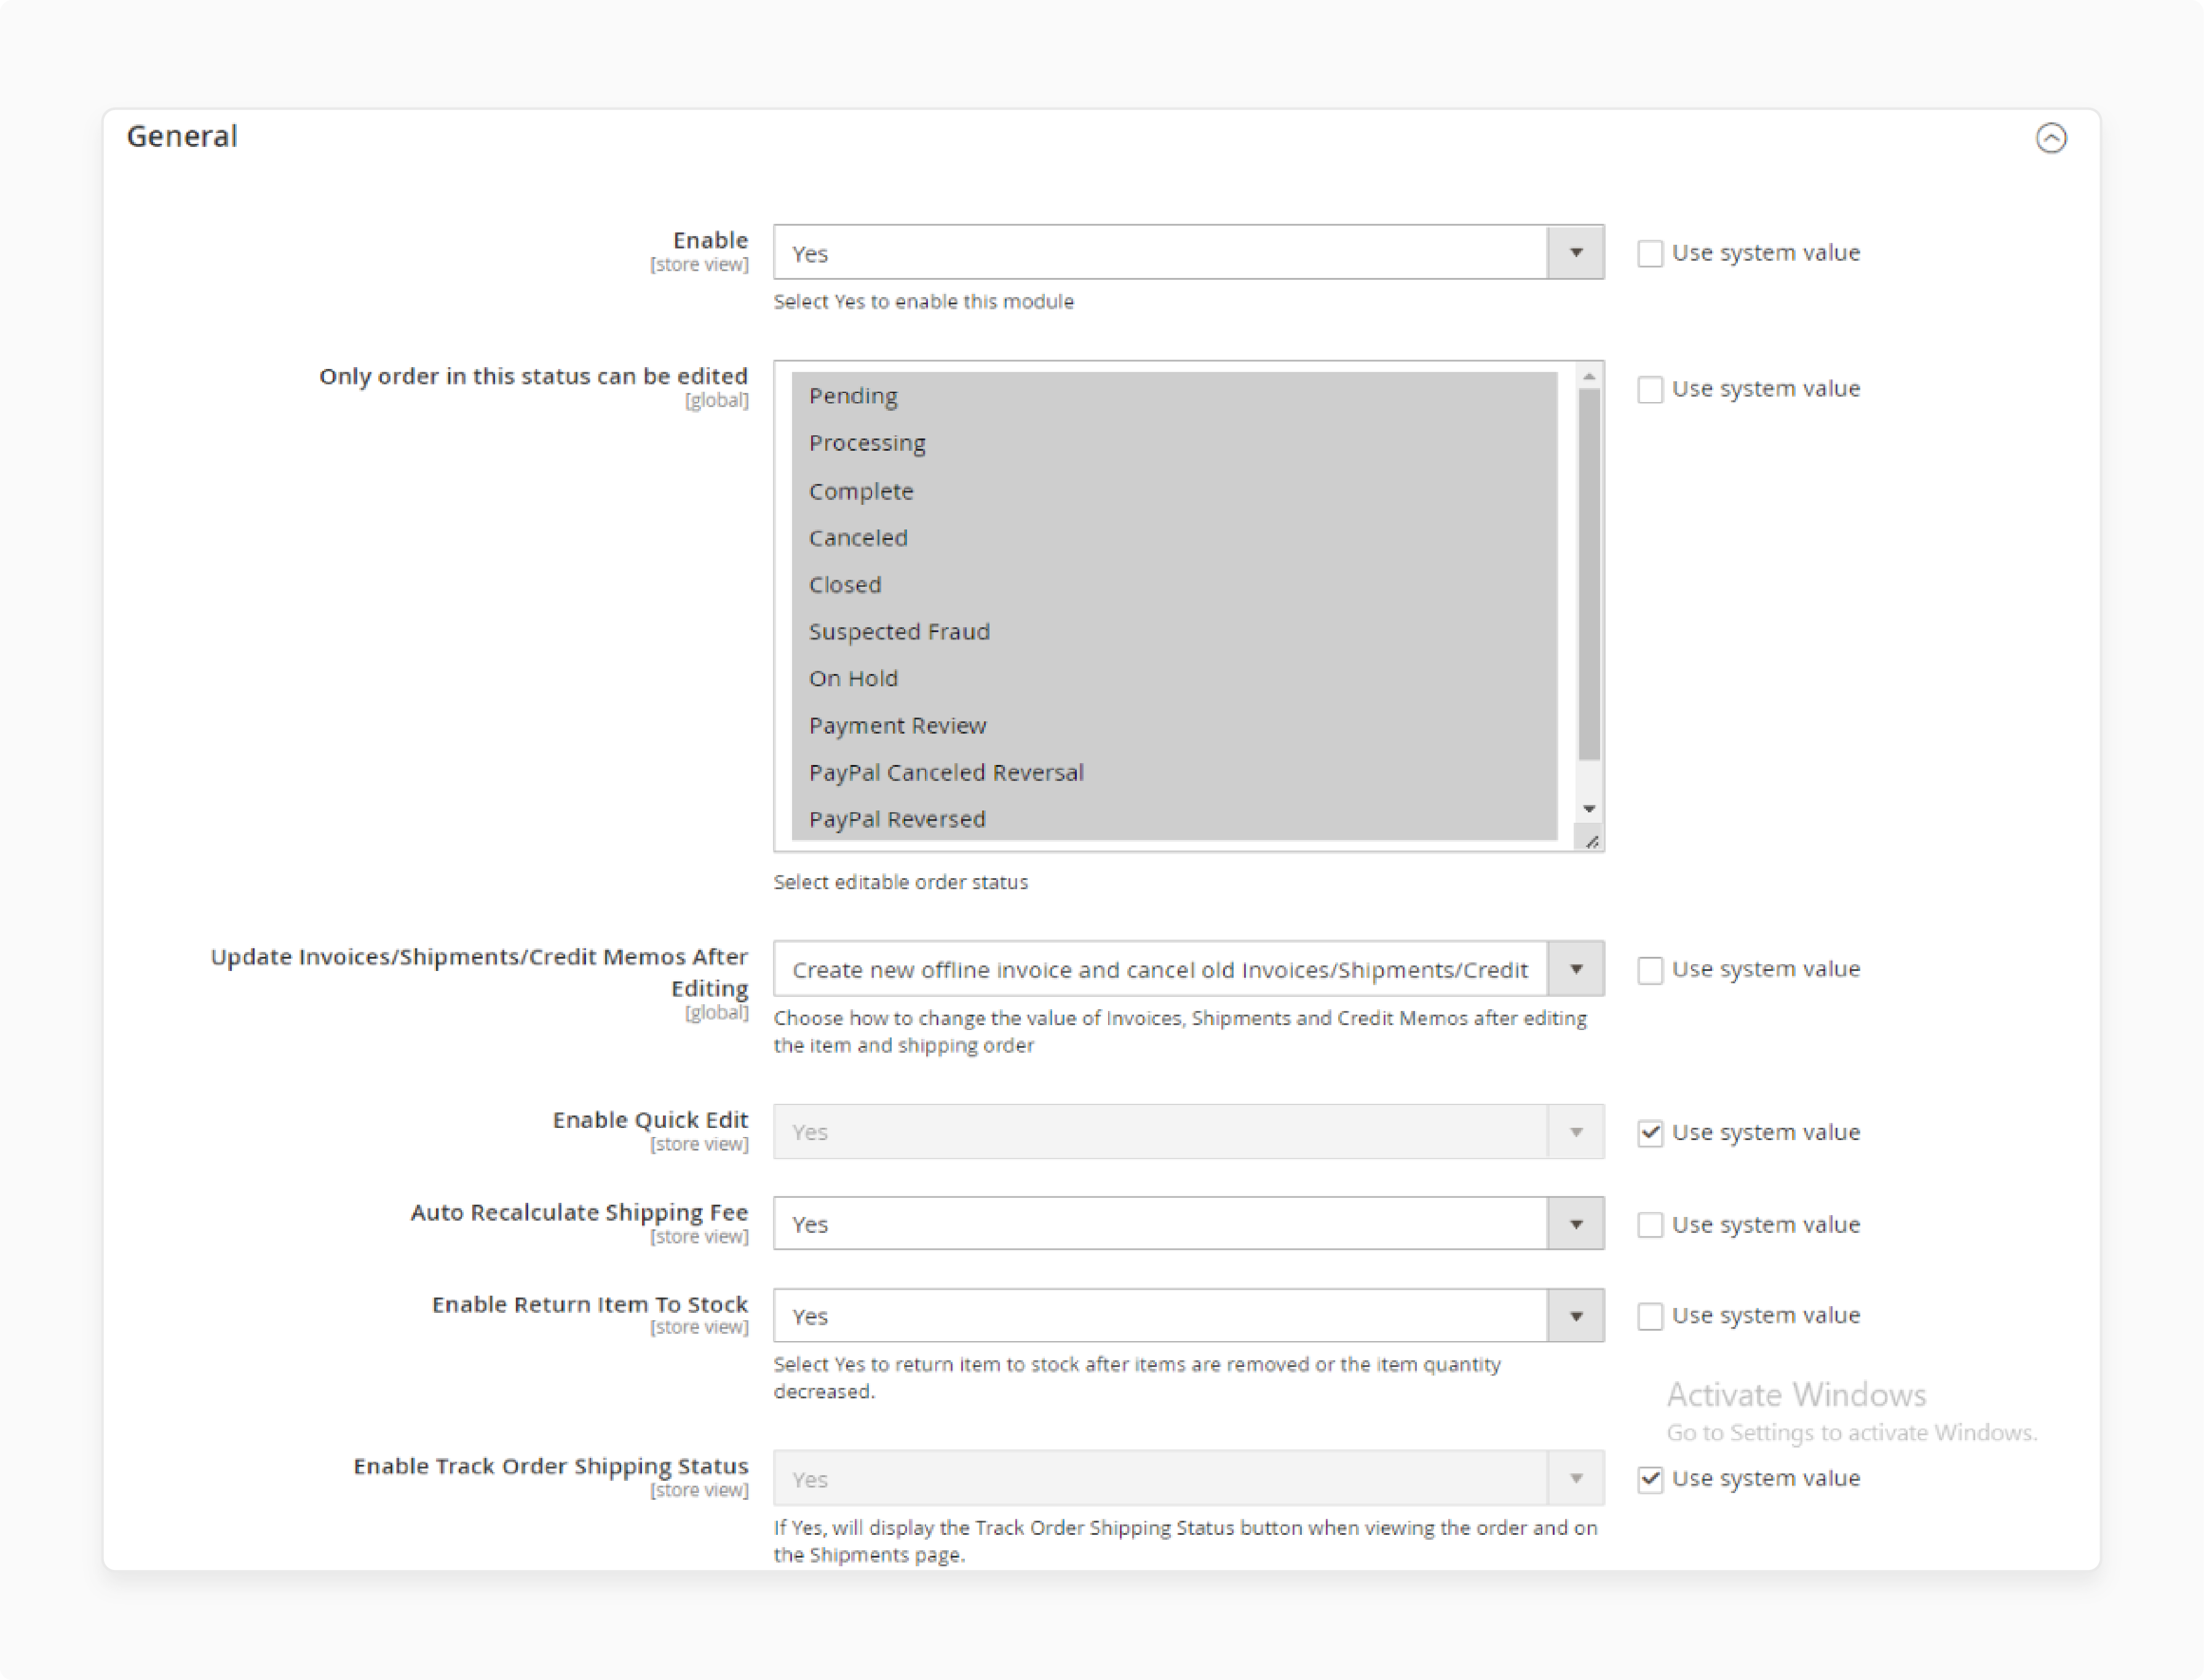This screenshot has height=1680, width=2204.
Task: Select Payment Review in the status list
Action: (x=1174, y=726)
